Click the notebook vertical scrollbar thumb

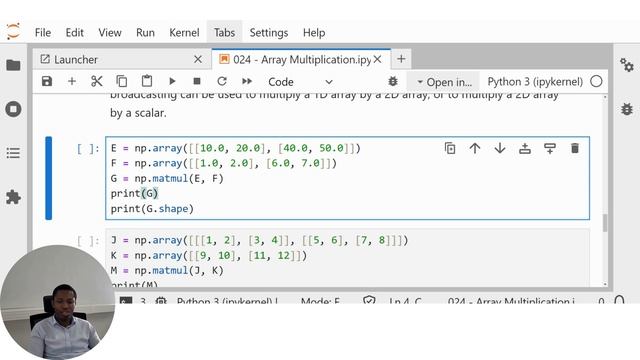coord(604,223)
